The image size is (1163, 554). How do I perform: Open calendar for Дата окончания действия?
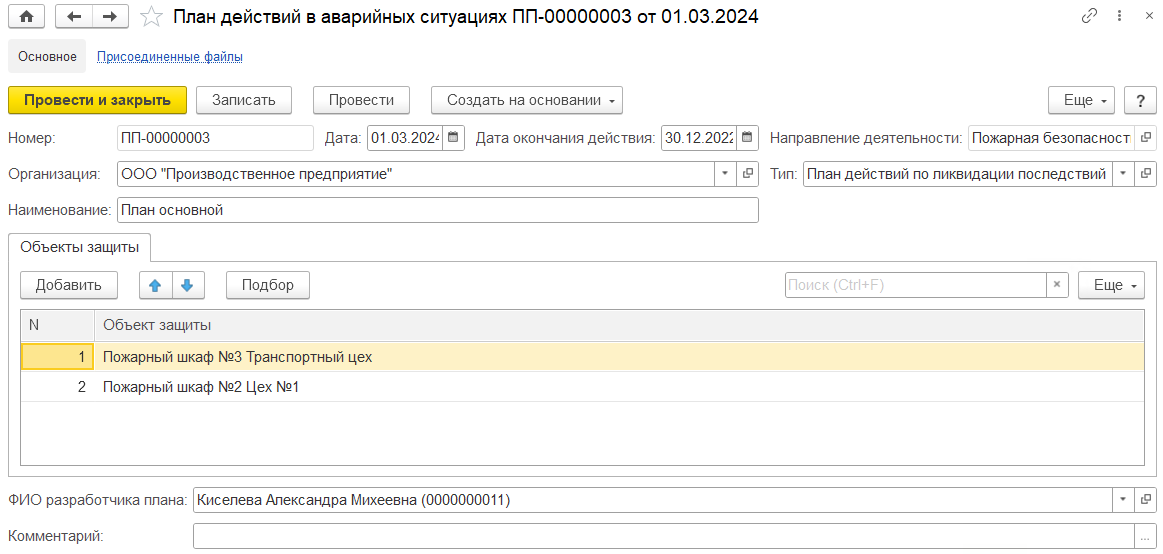click(x=747, y=137)
